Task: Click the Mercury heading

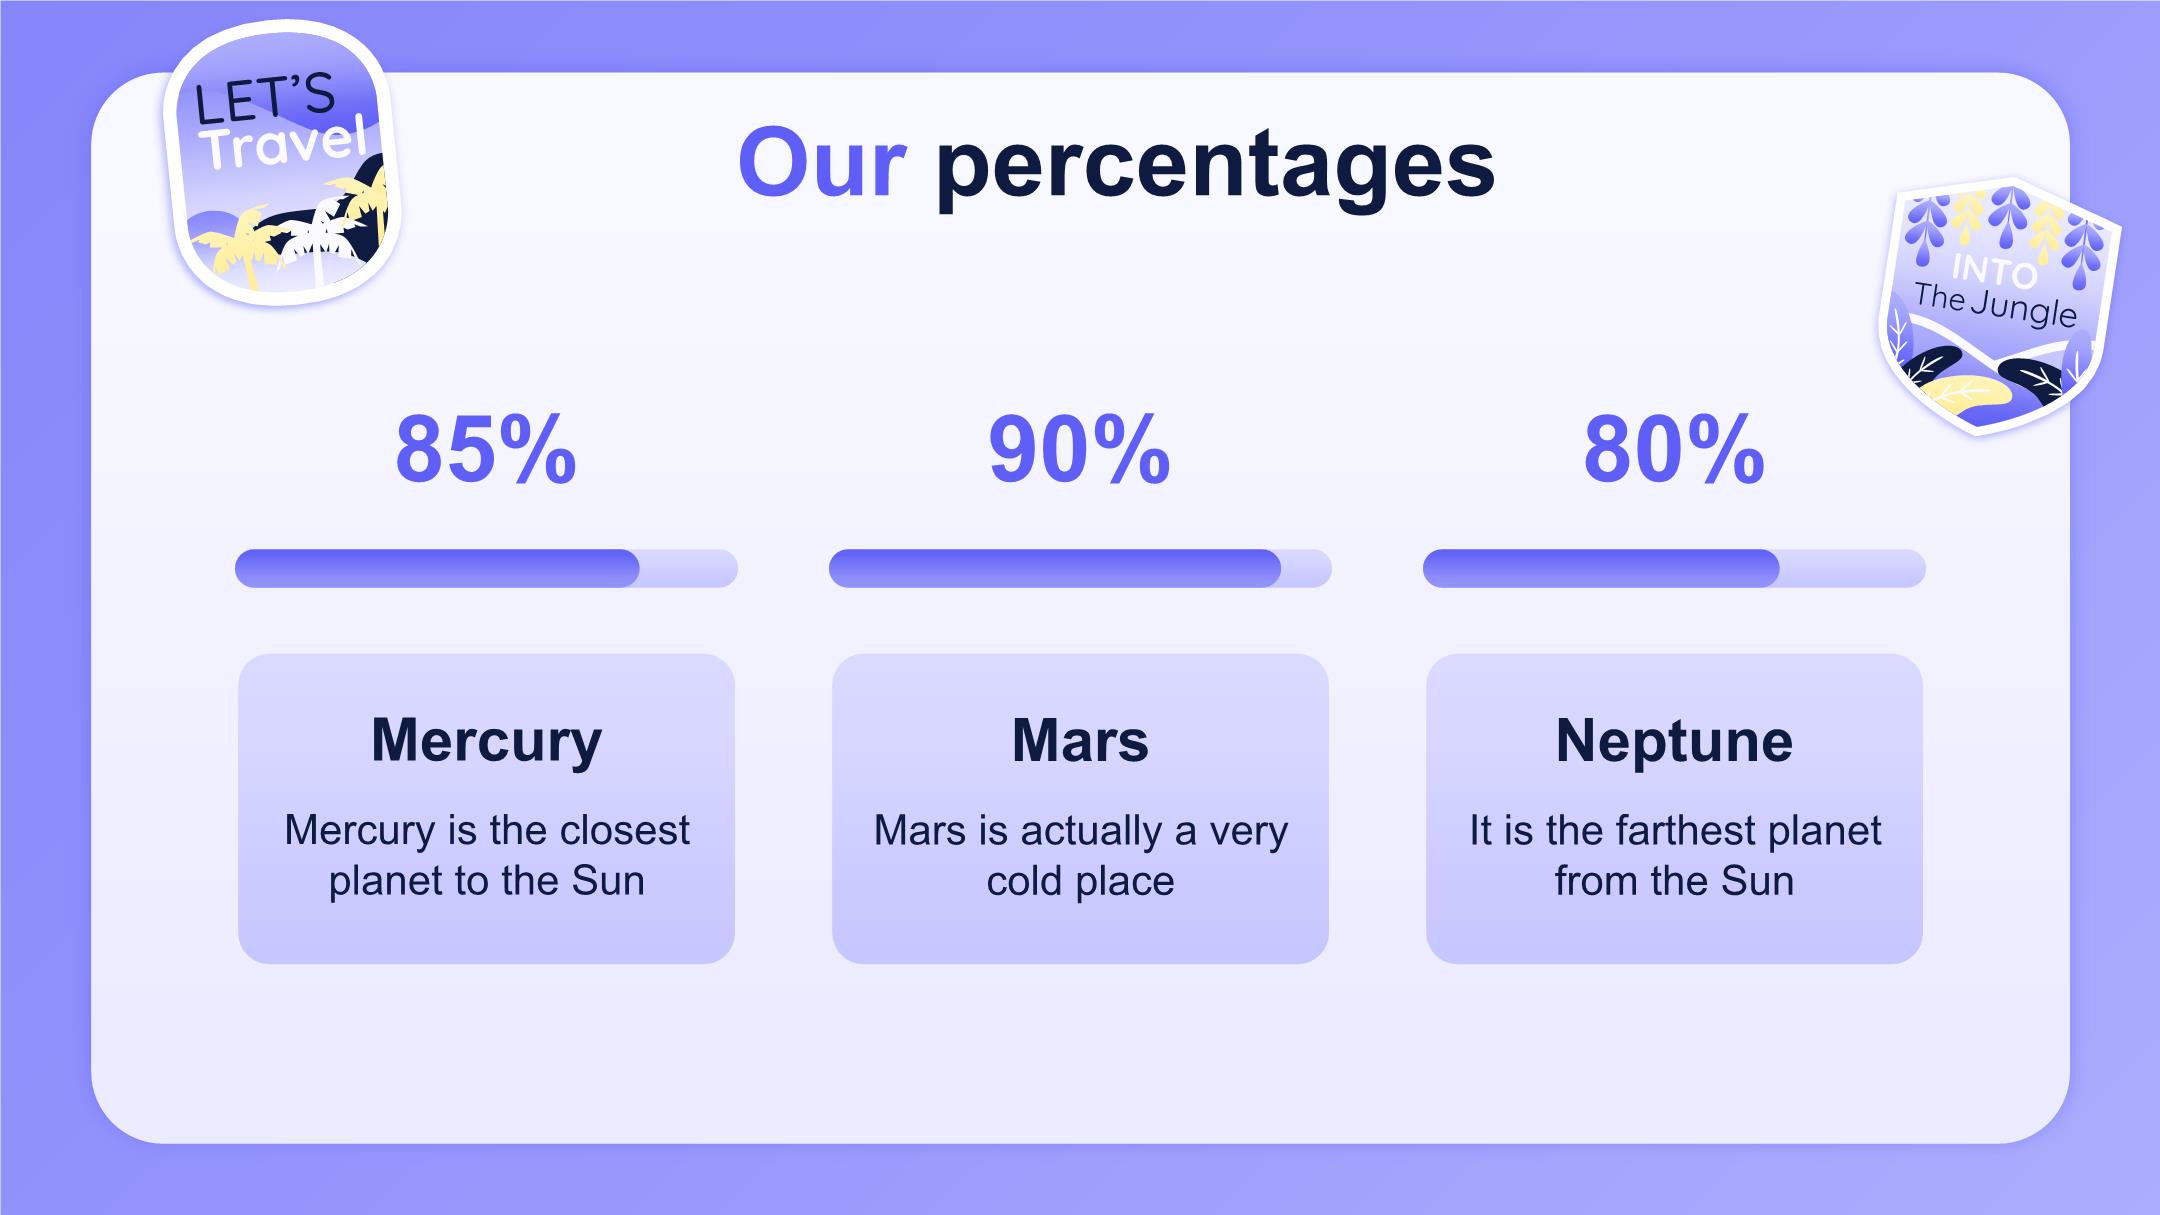Action: tap(486, 741)
